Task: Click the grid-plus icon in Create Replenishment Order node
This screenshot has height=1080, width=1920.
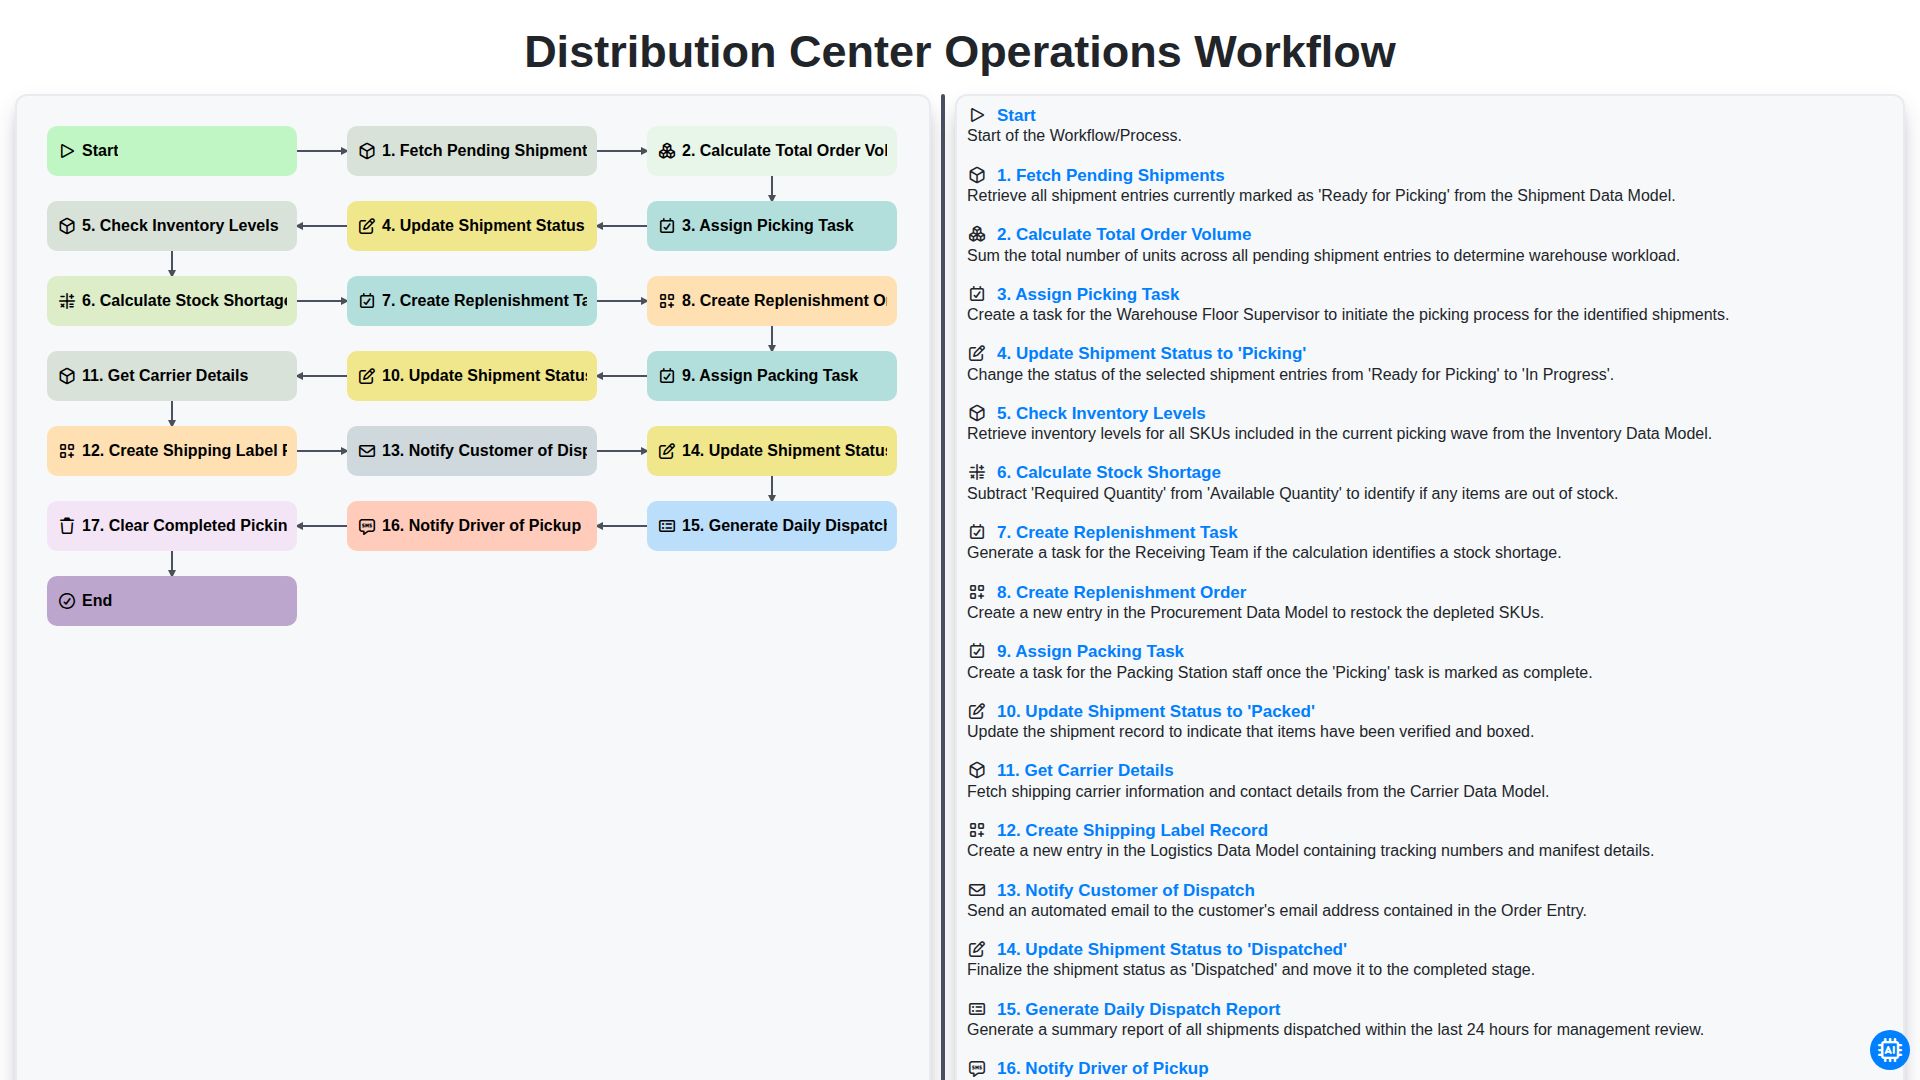Action: coord(667,301)
